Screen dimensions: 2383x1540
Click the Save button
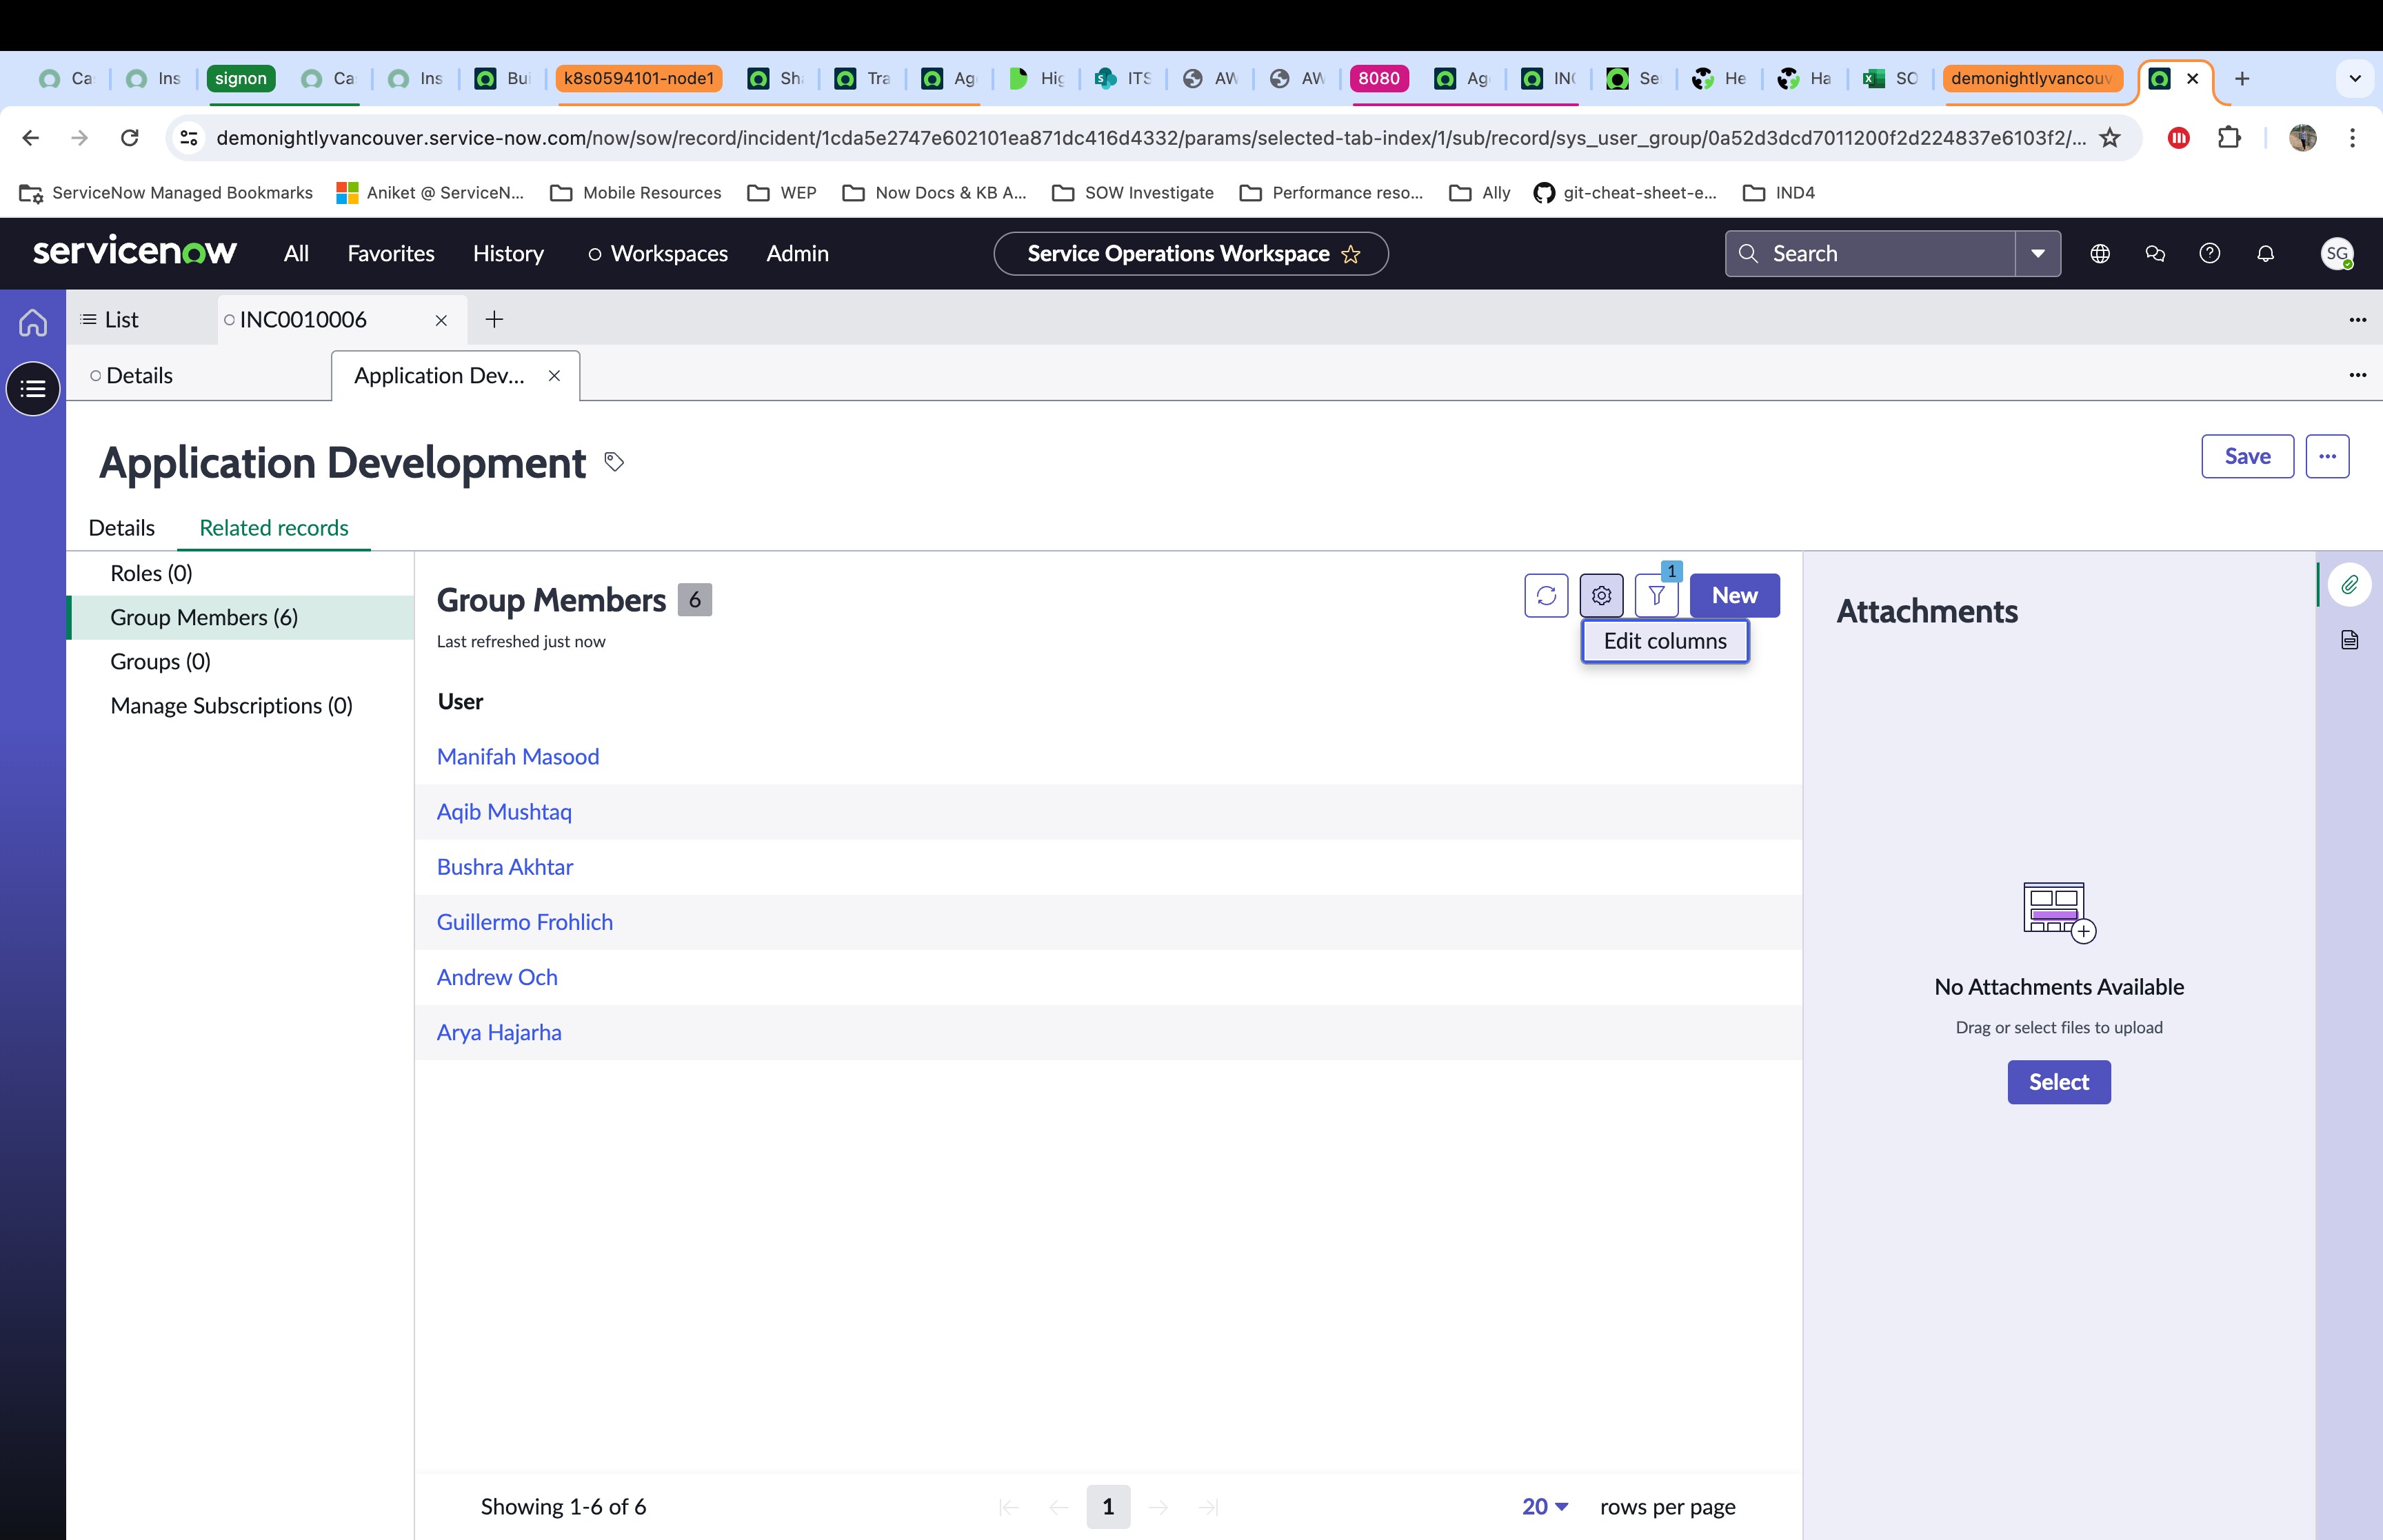tap(2247, 457)
